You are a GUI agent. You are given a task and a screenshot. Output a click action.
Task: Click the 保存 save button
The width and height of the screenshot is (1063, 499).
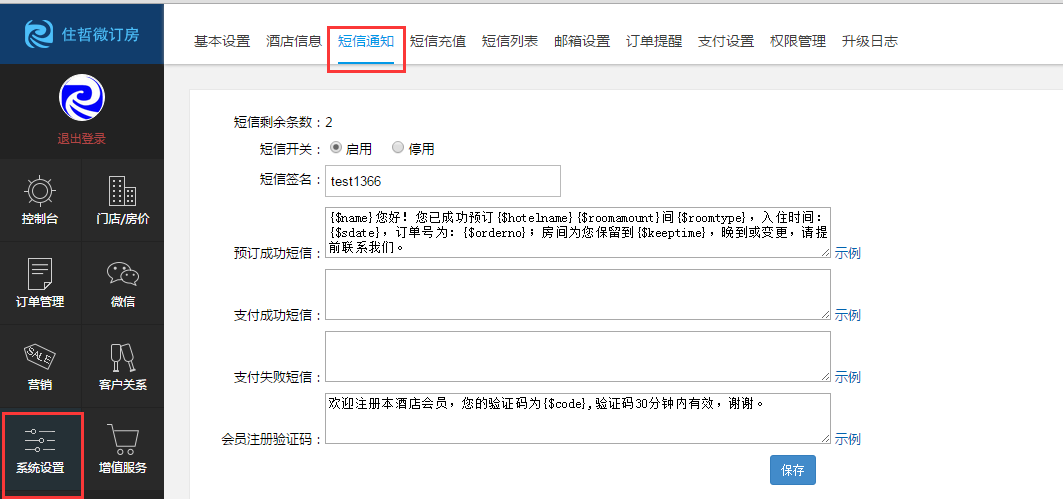(793, 469)
